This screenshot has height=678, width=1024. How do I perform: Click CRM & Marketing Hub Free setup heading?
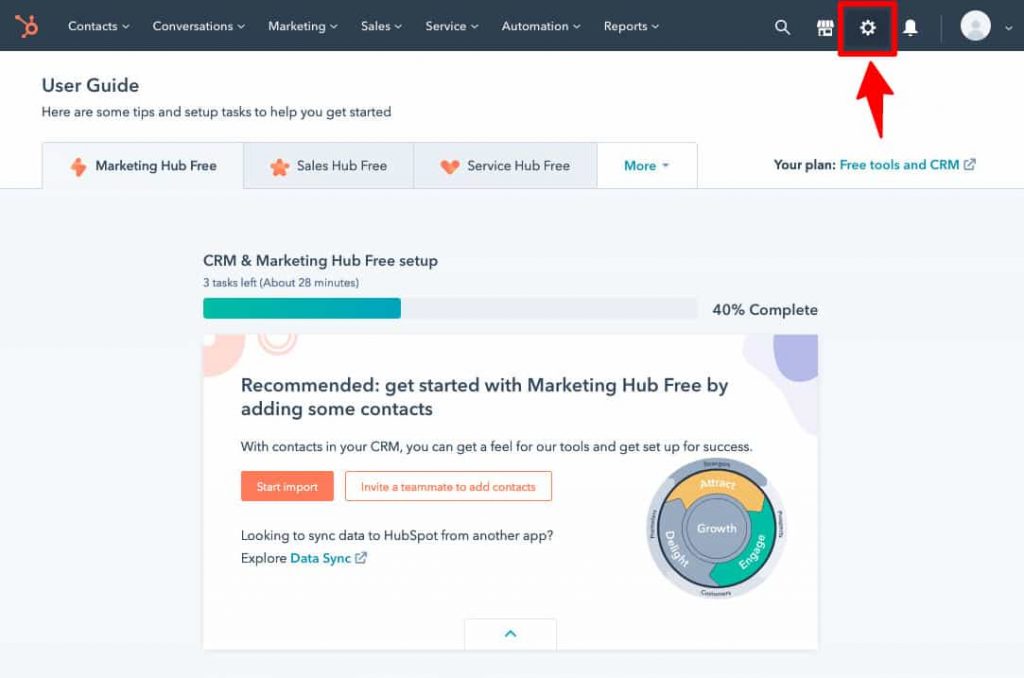click(320, 261)
